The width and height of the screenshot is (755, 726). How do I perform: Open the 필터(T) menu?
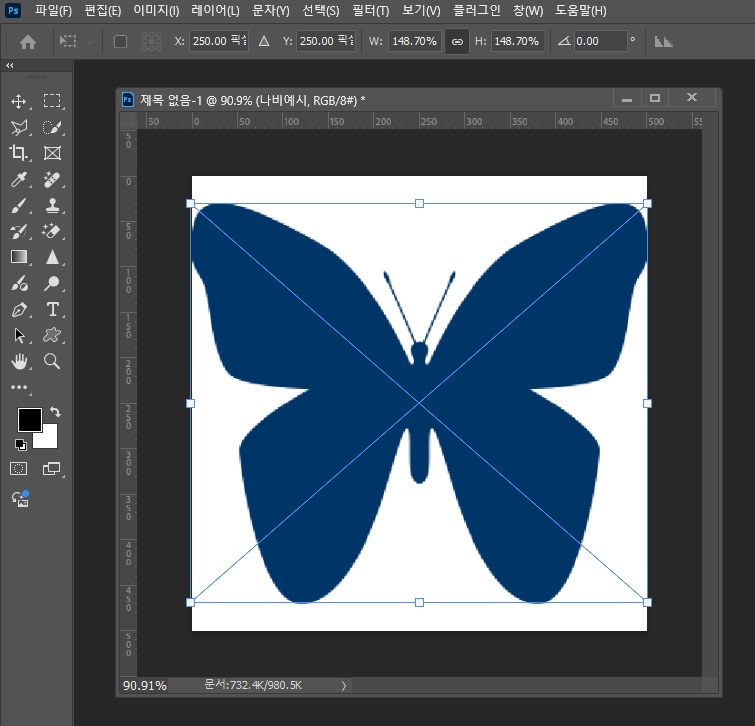click(371, 11)
